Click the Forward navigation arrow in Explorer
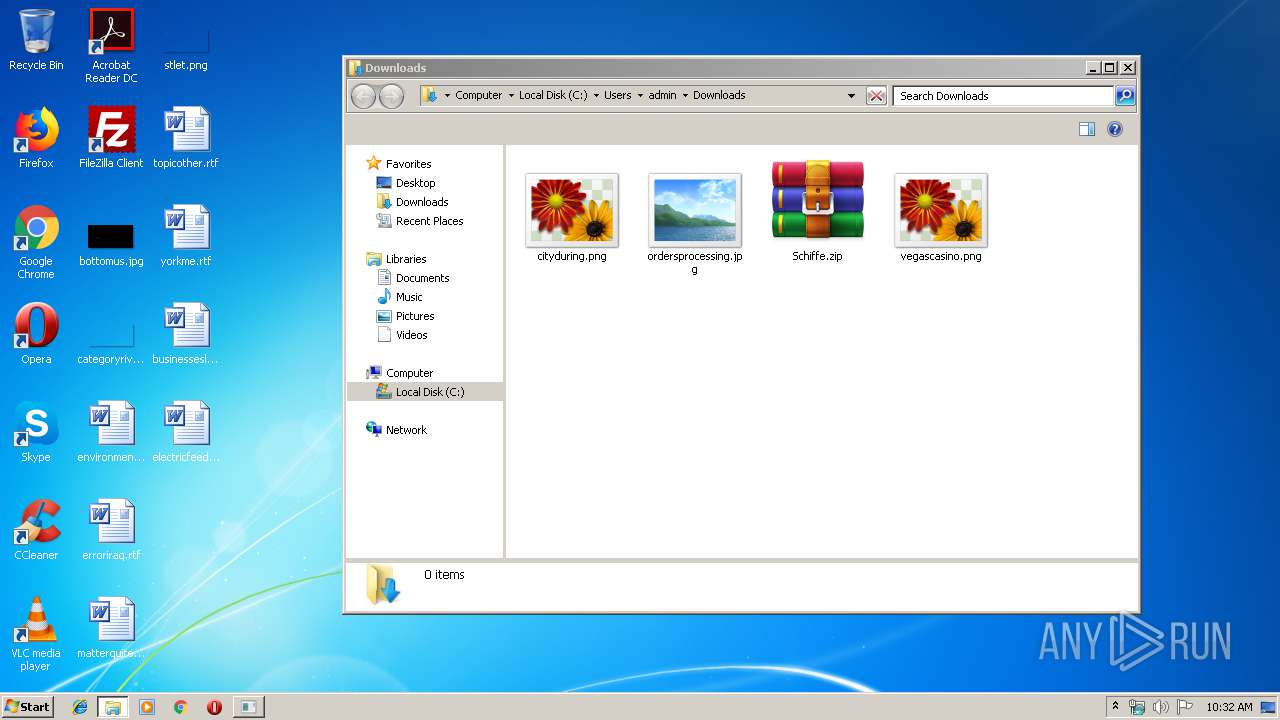 click(391, 96)
